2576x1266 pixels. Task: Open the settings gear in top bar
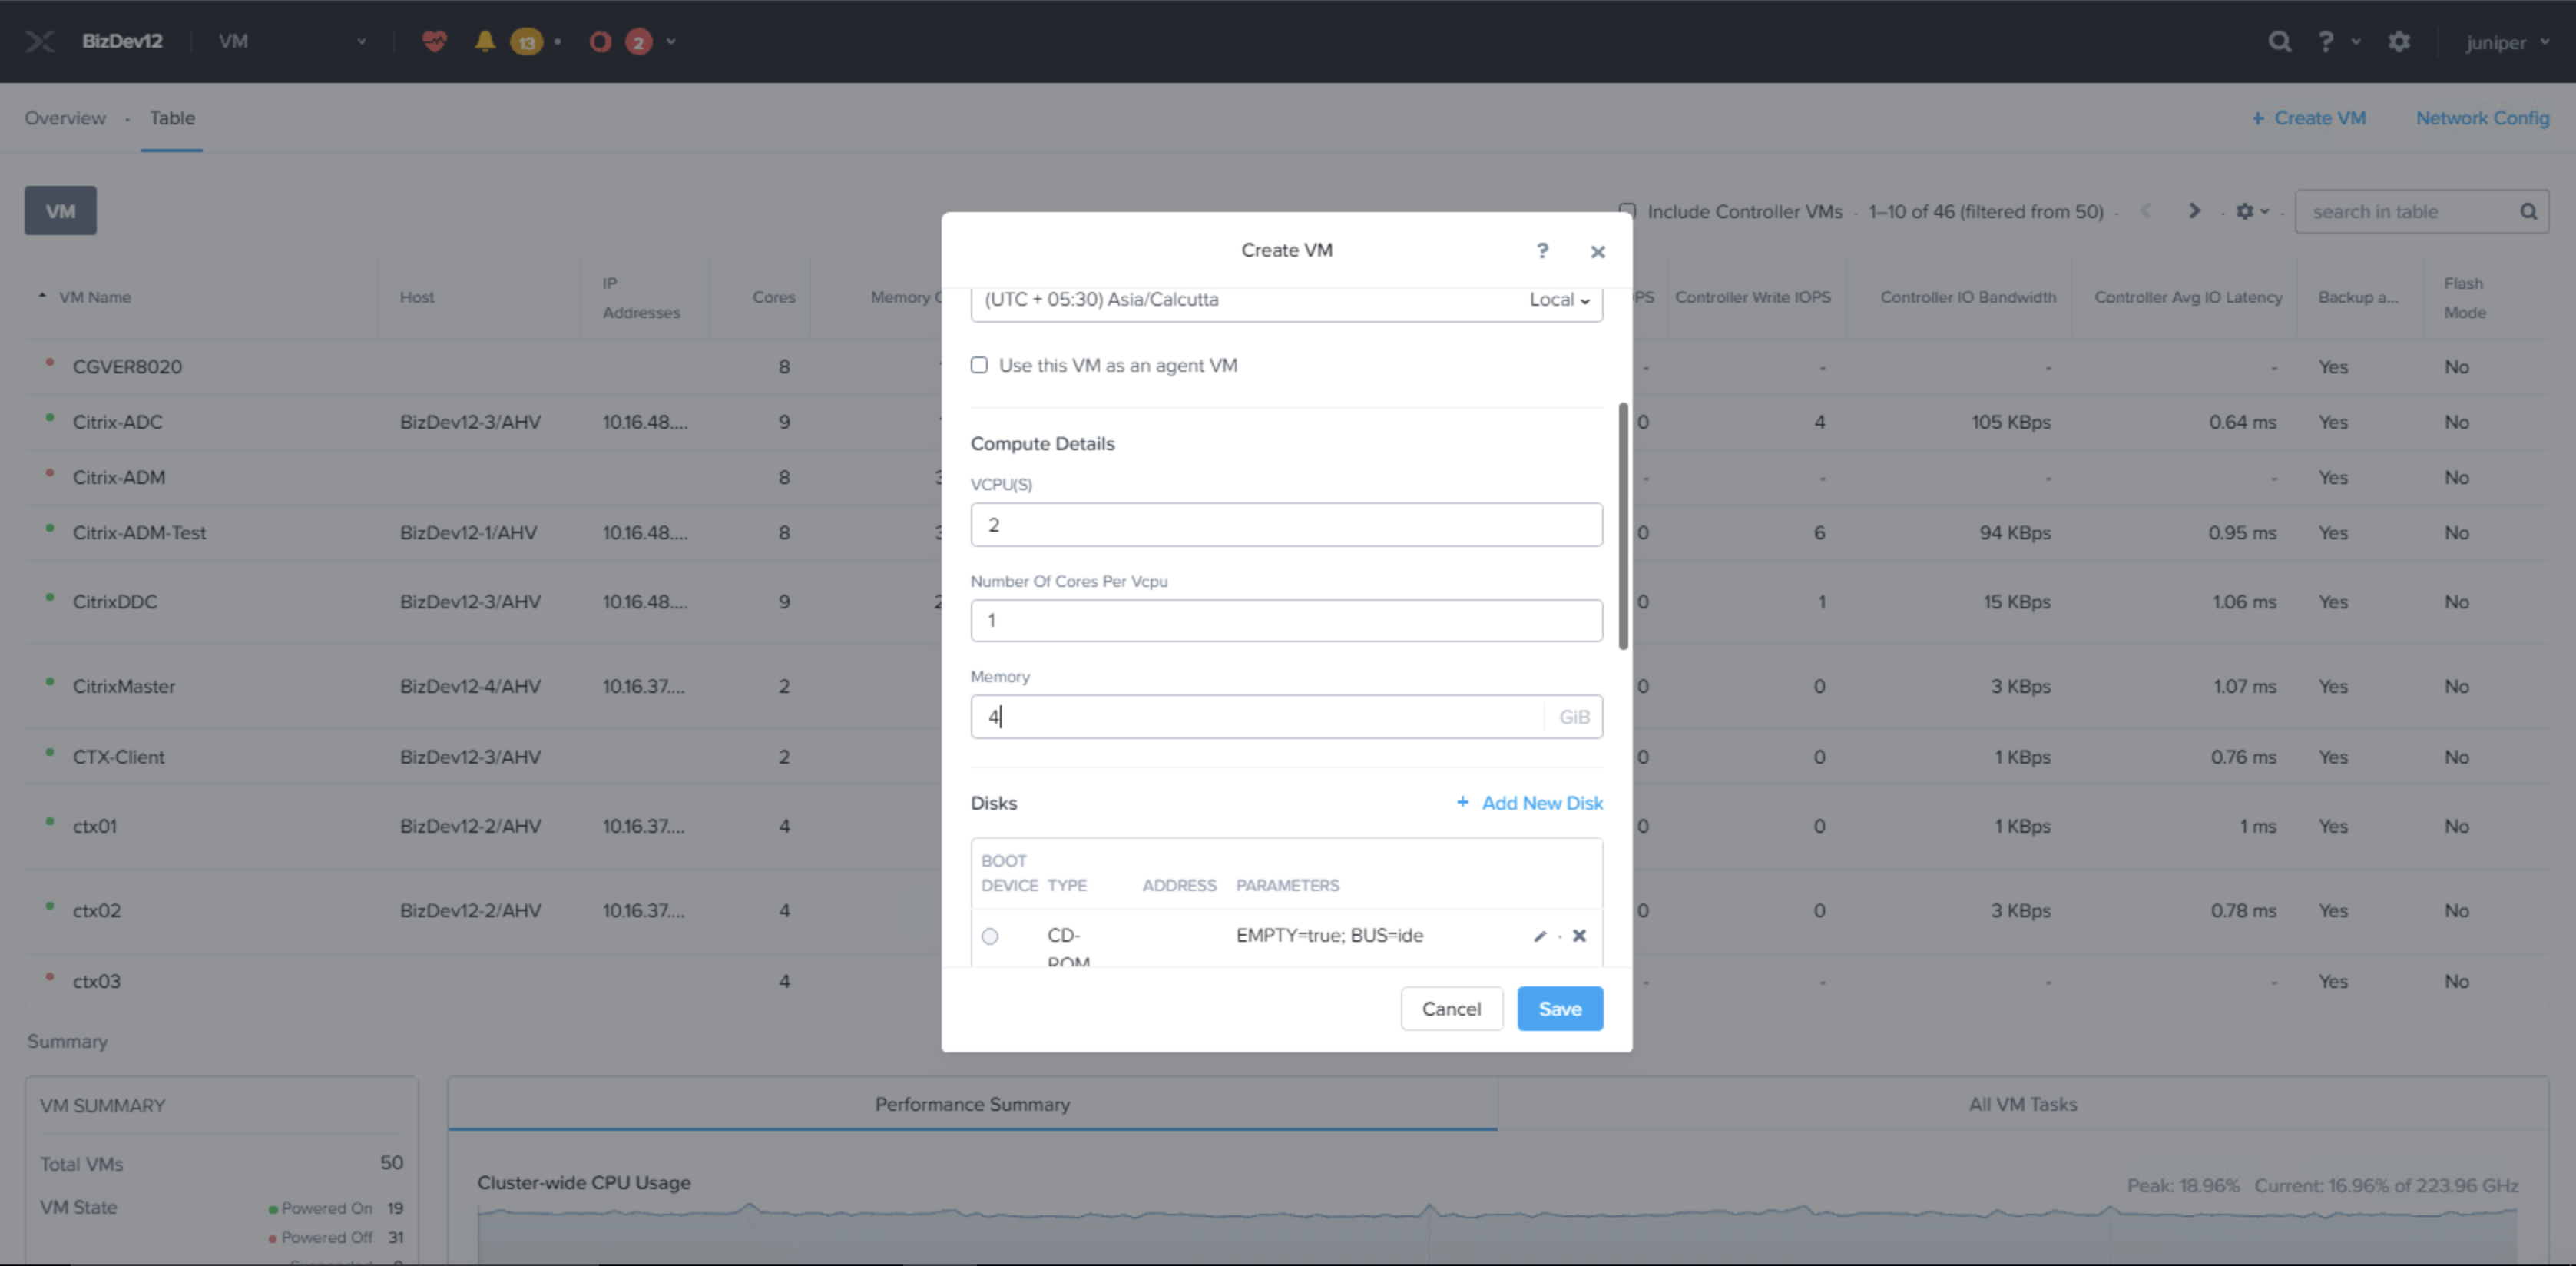coord(2398,41)
